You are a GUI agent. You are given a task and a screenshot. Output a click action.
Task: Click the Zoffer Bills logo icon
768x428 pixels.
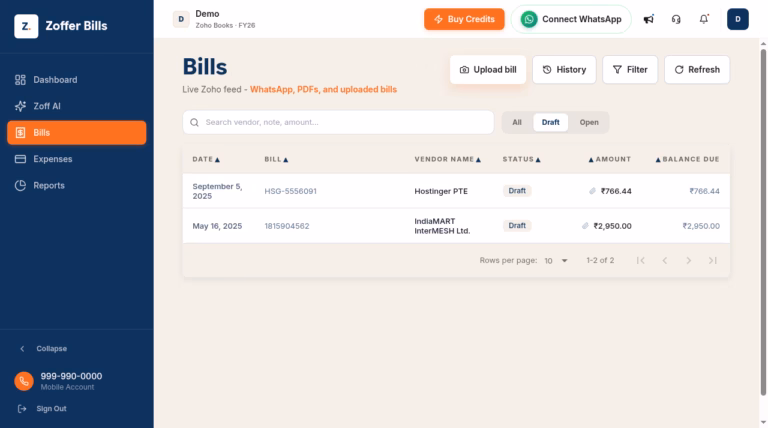(x=26, y=26)
